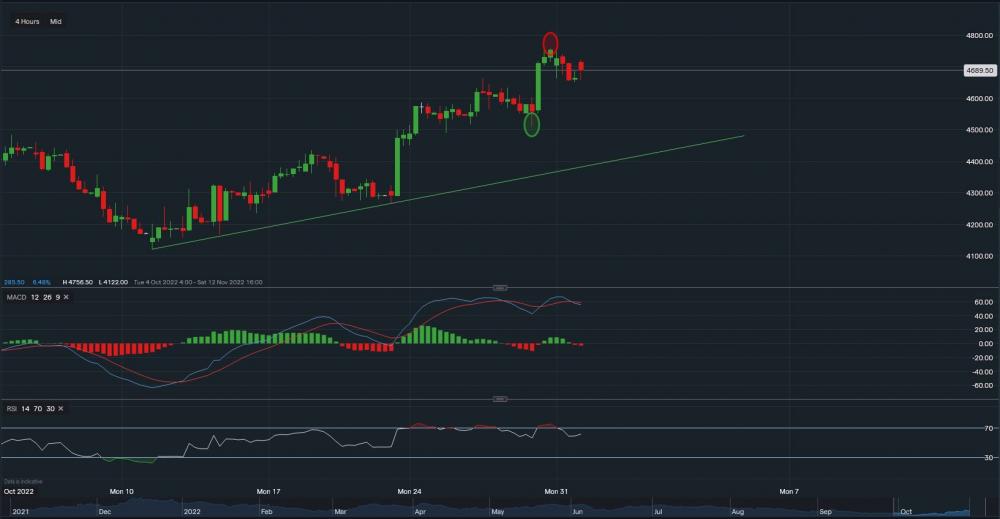Click the 4400.00 price axis label
The image size is (1000, 519).
click(x=980, y=162)
